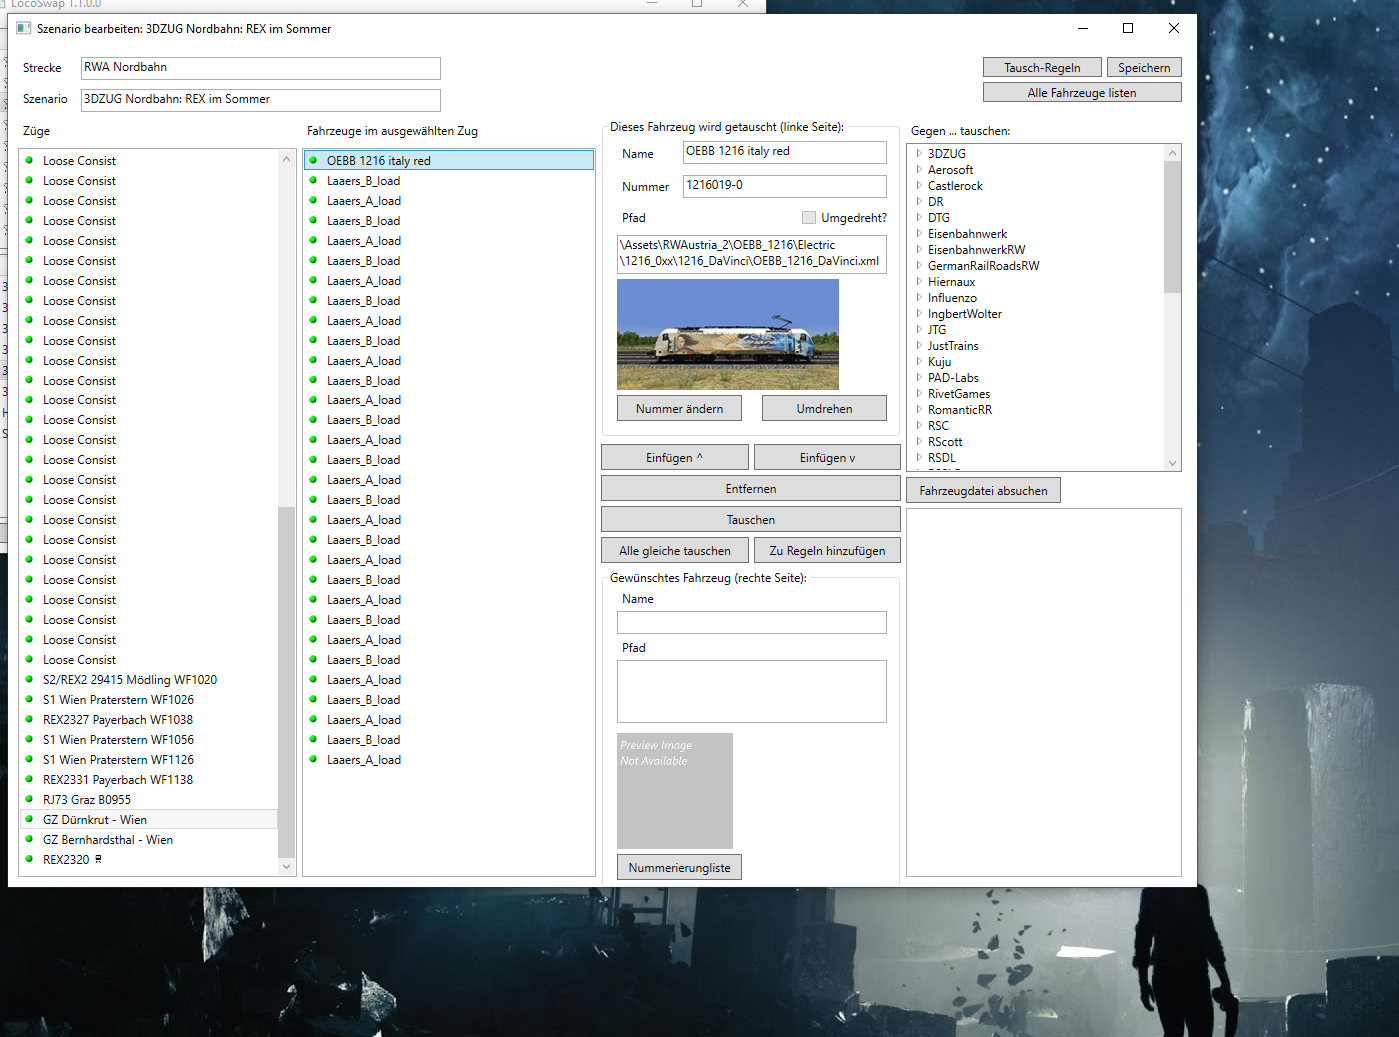This screenshot has width=1399, height=1037.
Task: Open the Tausch-Regeln dialog
Action: click(1041, 68)
